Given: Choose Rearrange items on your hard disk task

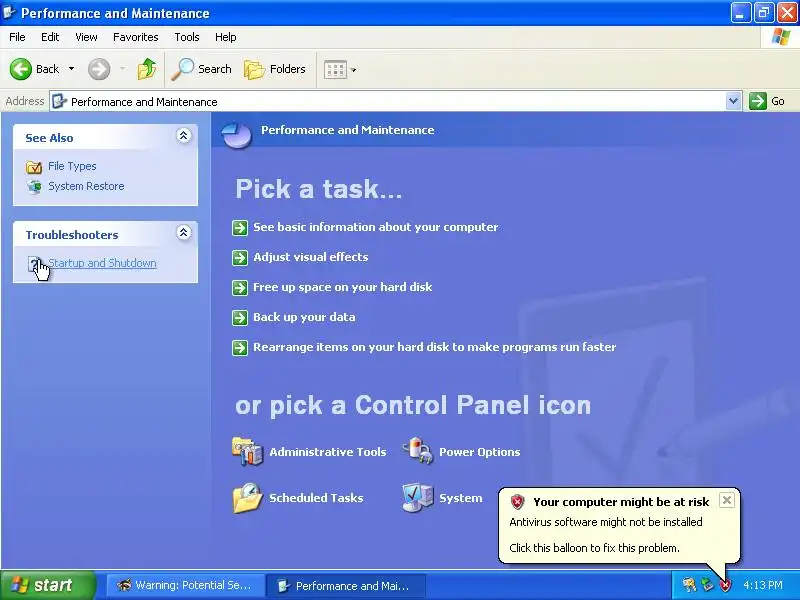Looking at the screenshot, I should pyautogui.click(x=435, y=347).
